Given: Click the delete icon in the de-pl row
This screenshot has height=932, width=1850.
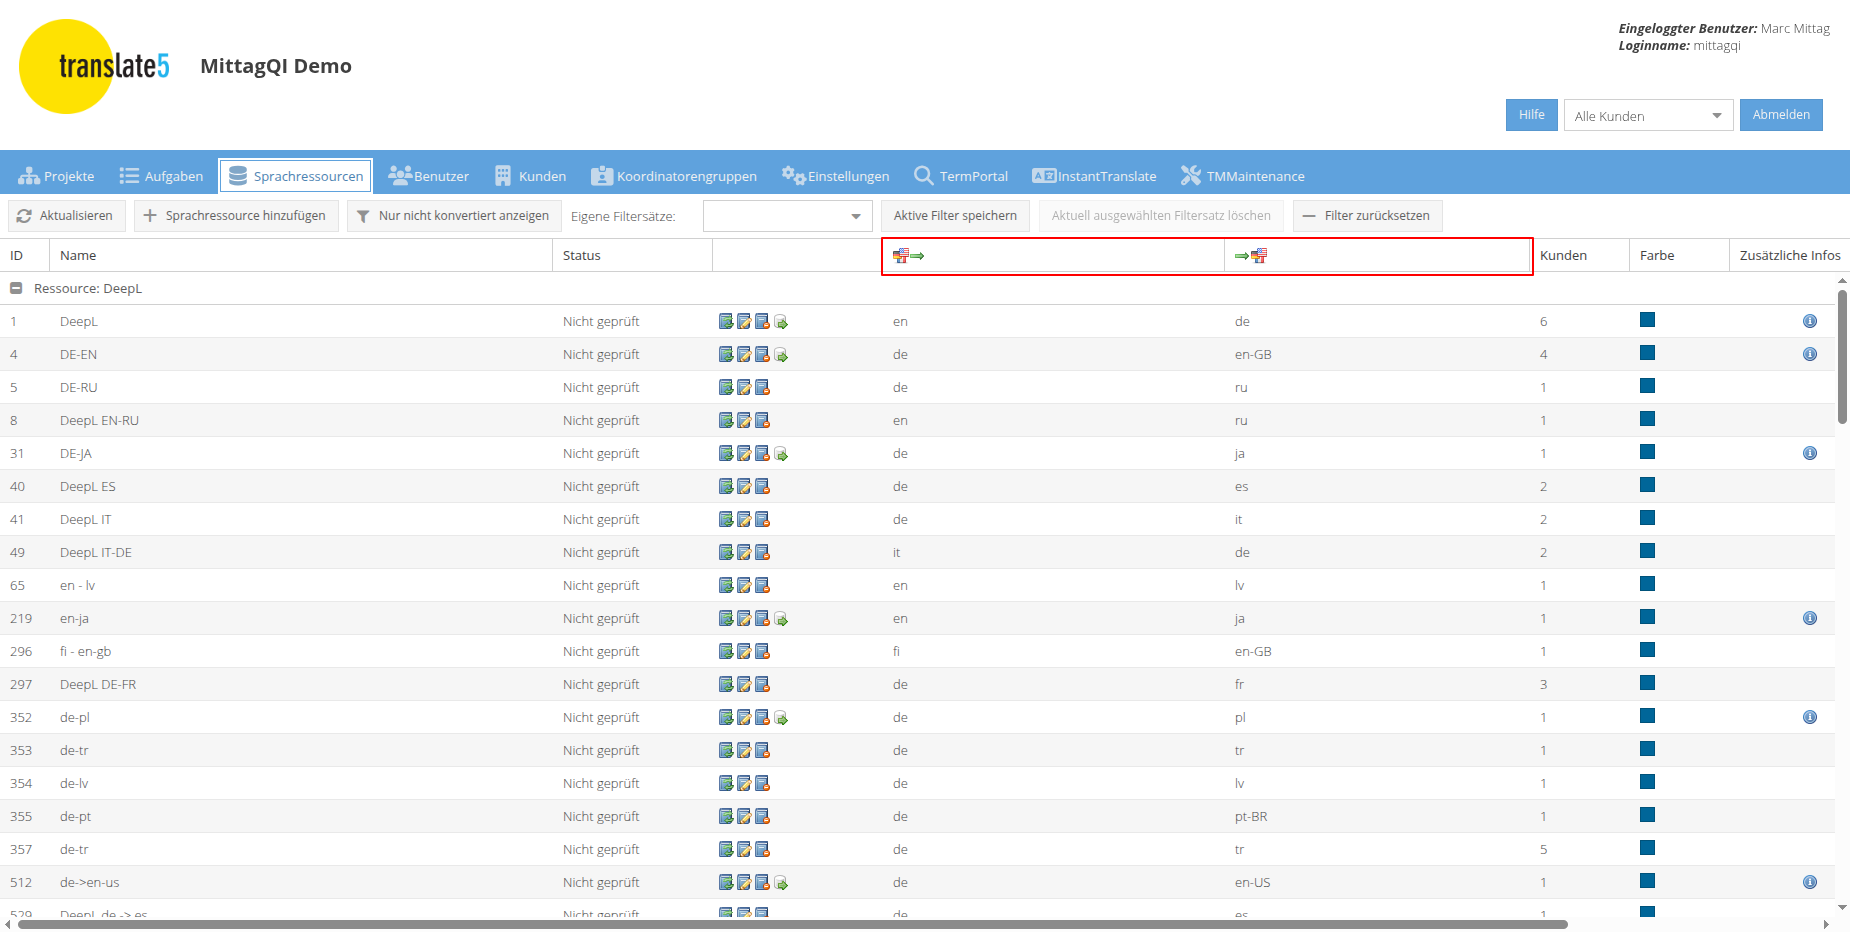Looking at the screenshot, I should pyautogui.click(x=762, y=718).
